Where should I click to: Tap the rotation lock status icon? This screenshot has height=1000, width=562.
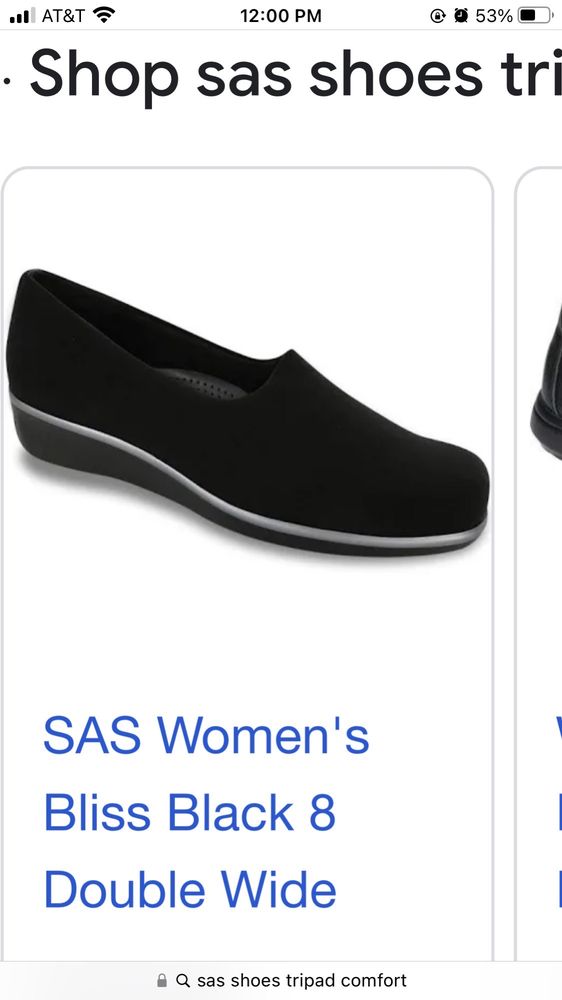tap(438, 16)
